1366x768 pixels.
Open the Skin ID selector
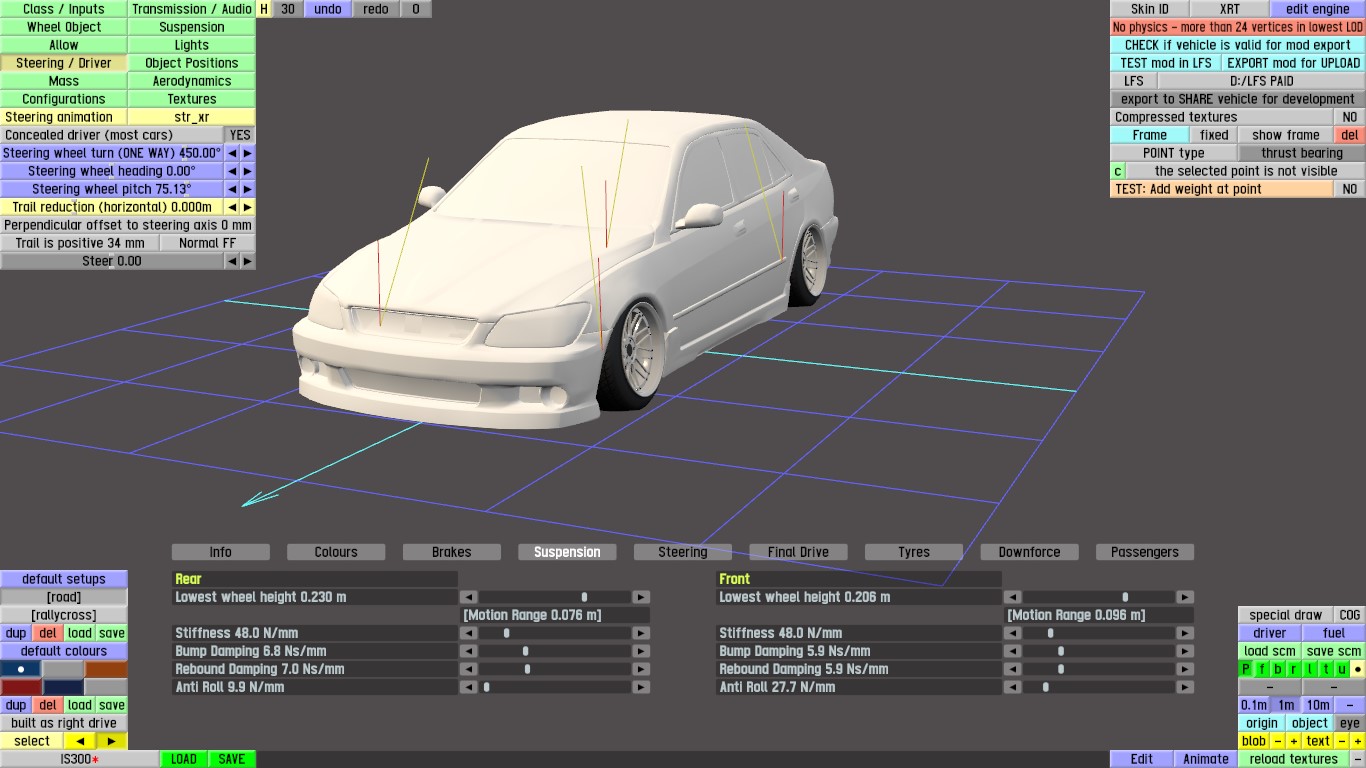coord(1150,9)
